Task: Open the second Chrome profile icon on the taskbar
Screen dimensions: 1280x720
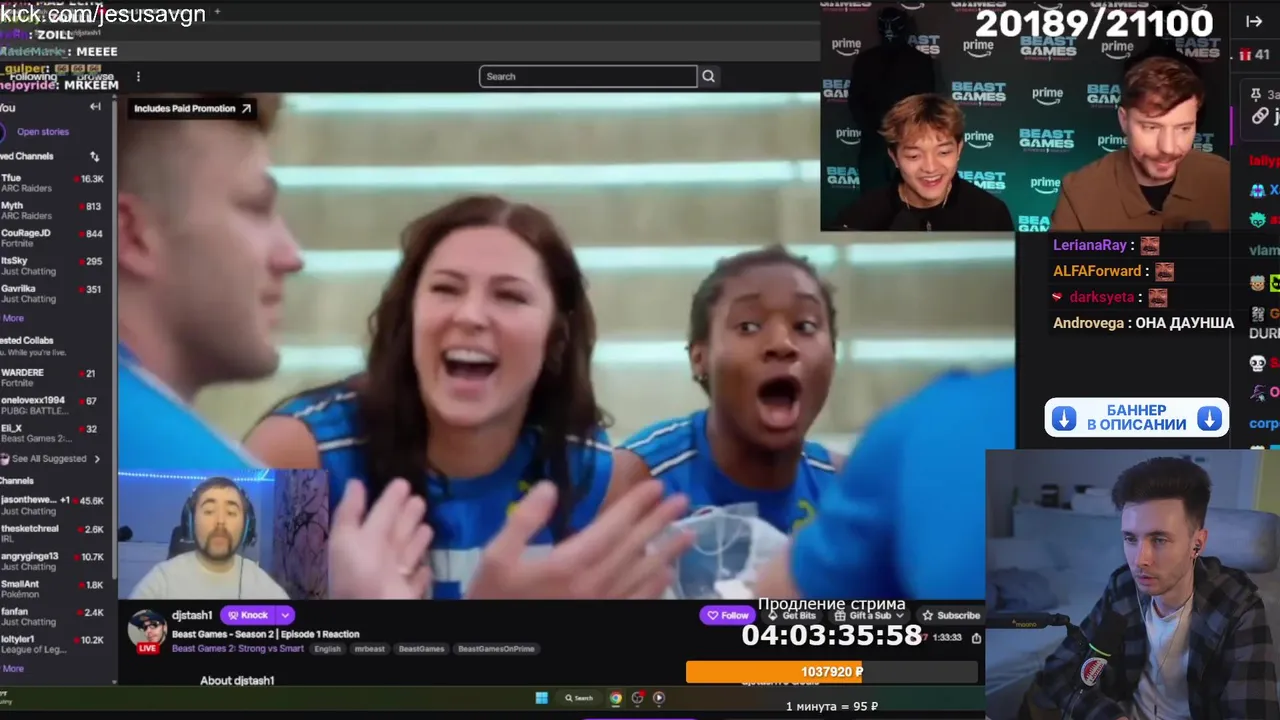Action: (x=637, y=698)
